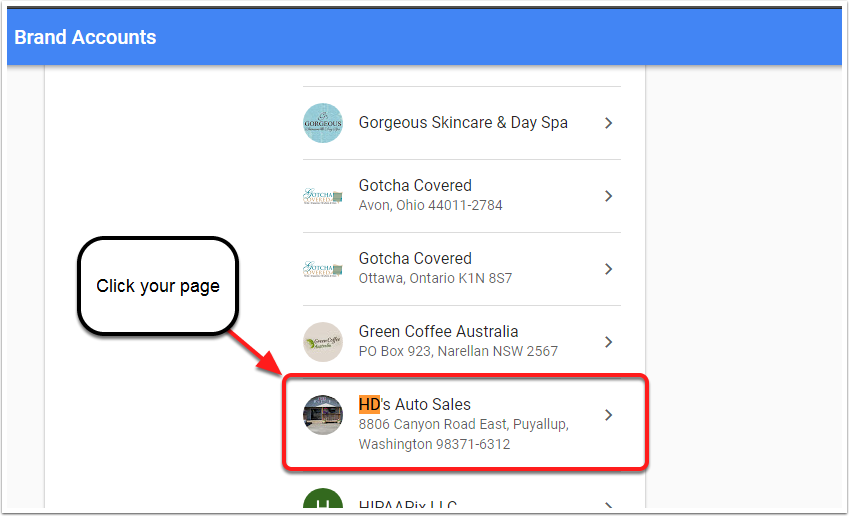Click address text Ottawa, Ontario K1N 8S7

(x=435, y=278)
